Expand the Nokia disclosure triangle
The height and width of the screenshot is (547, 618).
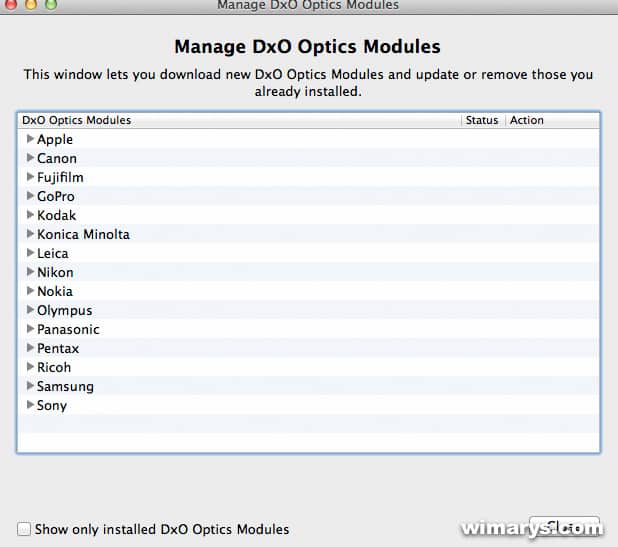tap(30, 290)
